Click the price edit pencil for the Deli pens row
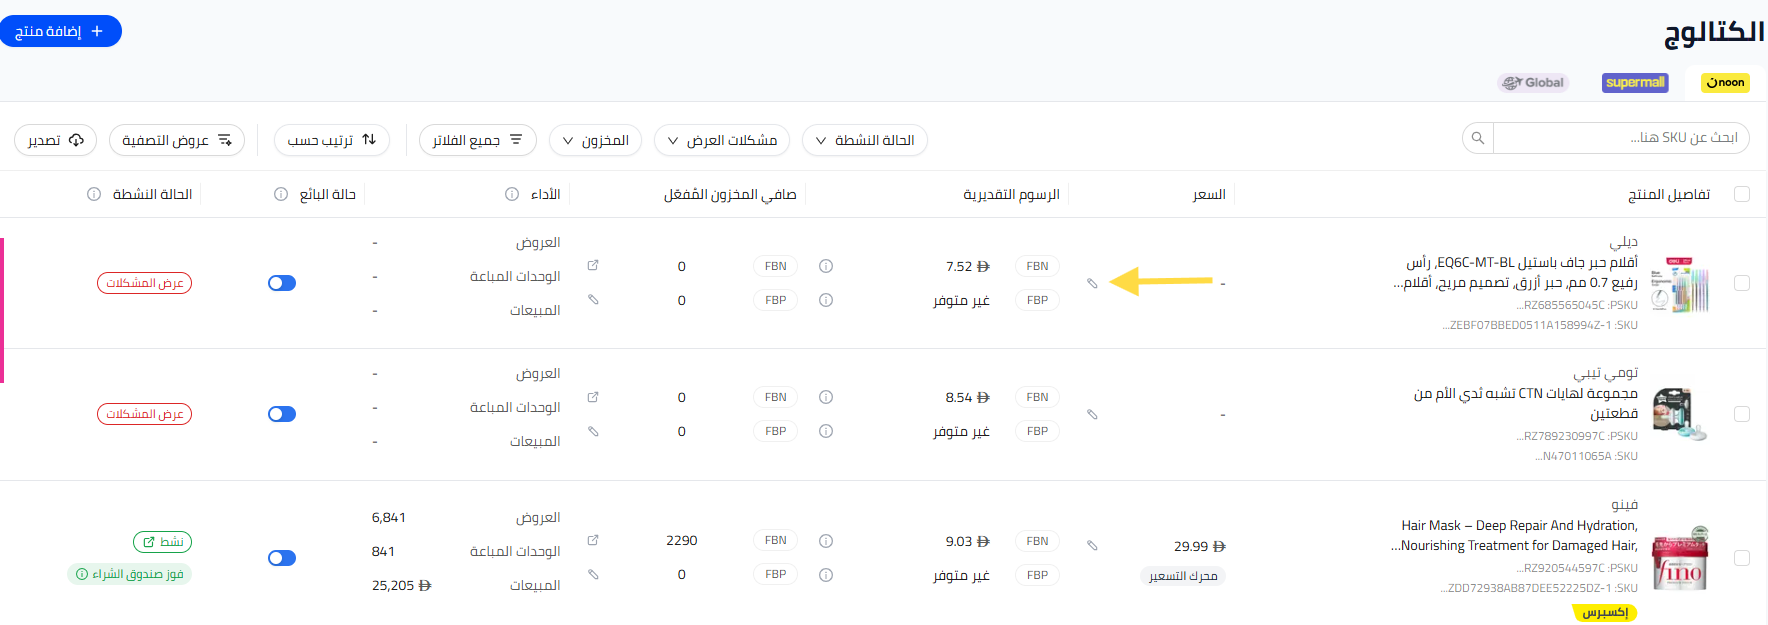1768x625 pixels. 1092,283
